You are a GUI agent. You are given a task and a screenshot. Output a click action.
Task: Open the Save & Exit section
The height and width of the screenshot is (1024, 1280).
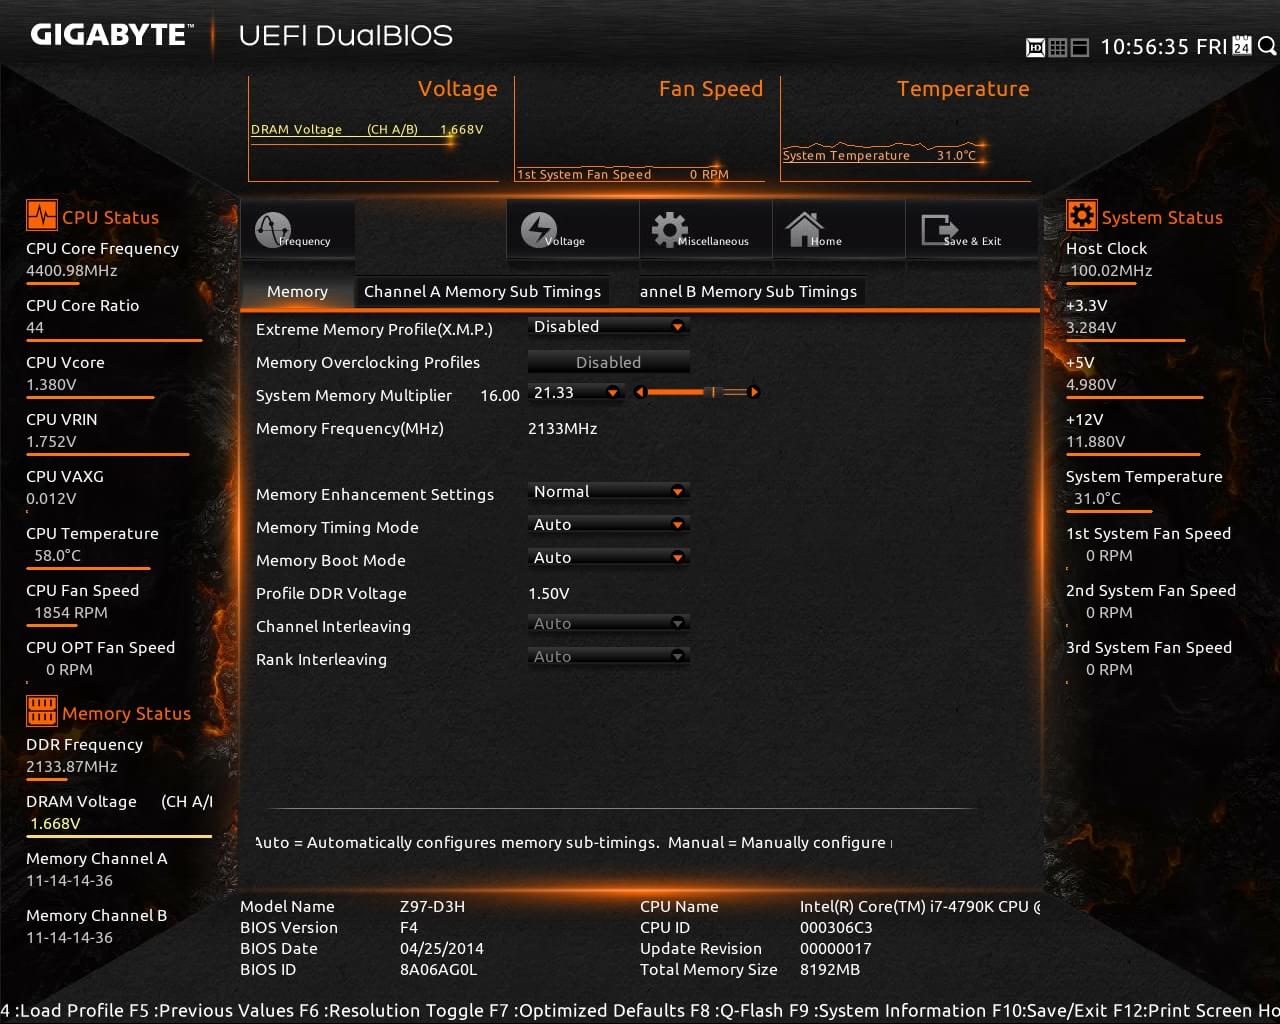(971, 231)
